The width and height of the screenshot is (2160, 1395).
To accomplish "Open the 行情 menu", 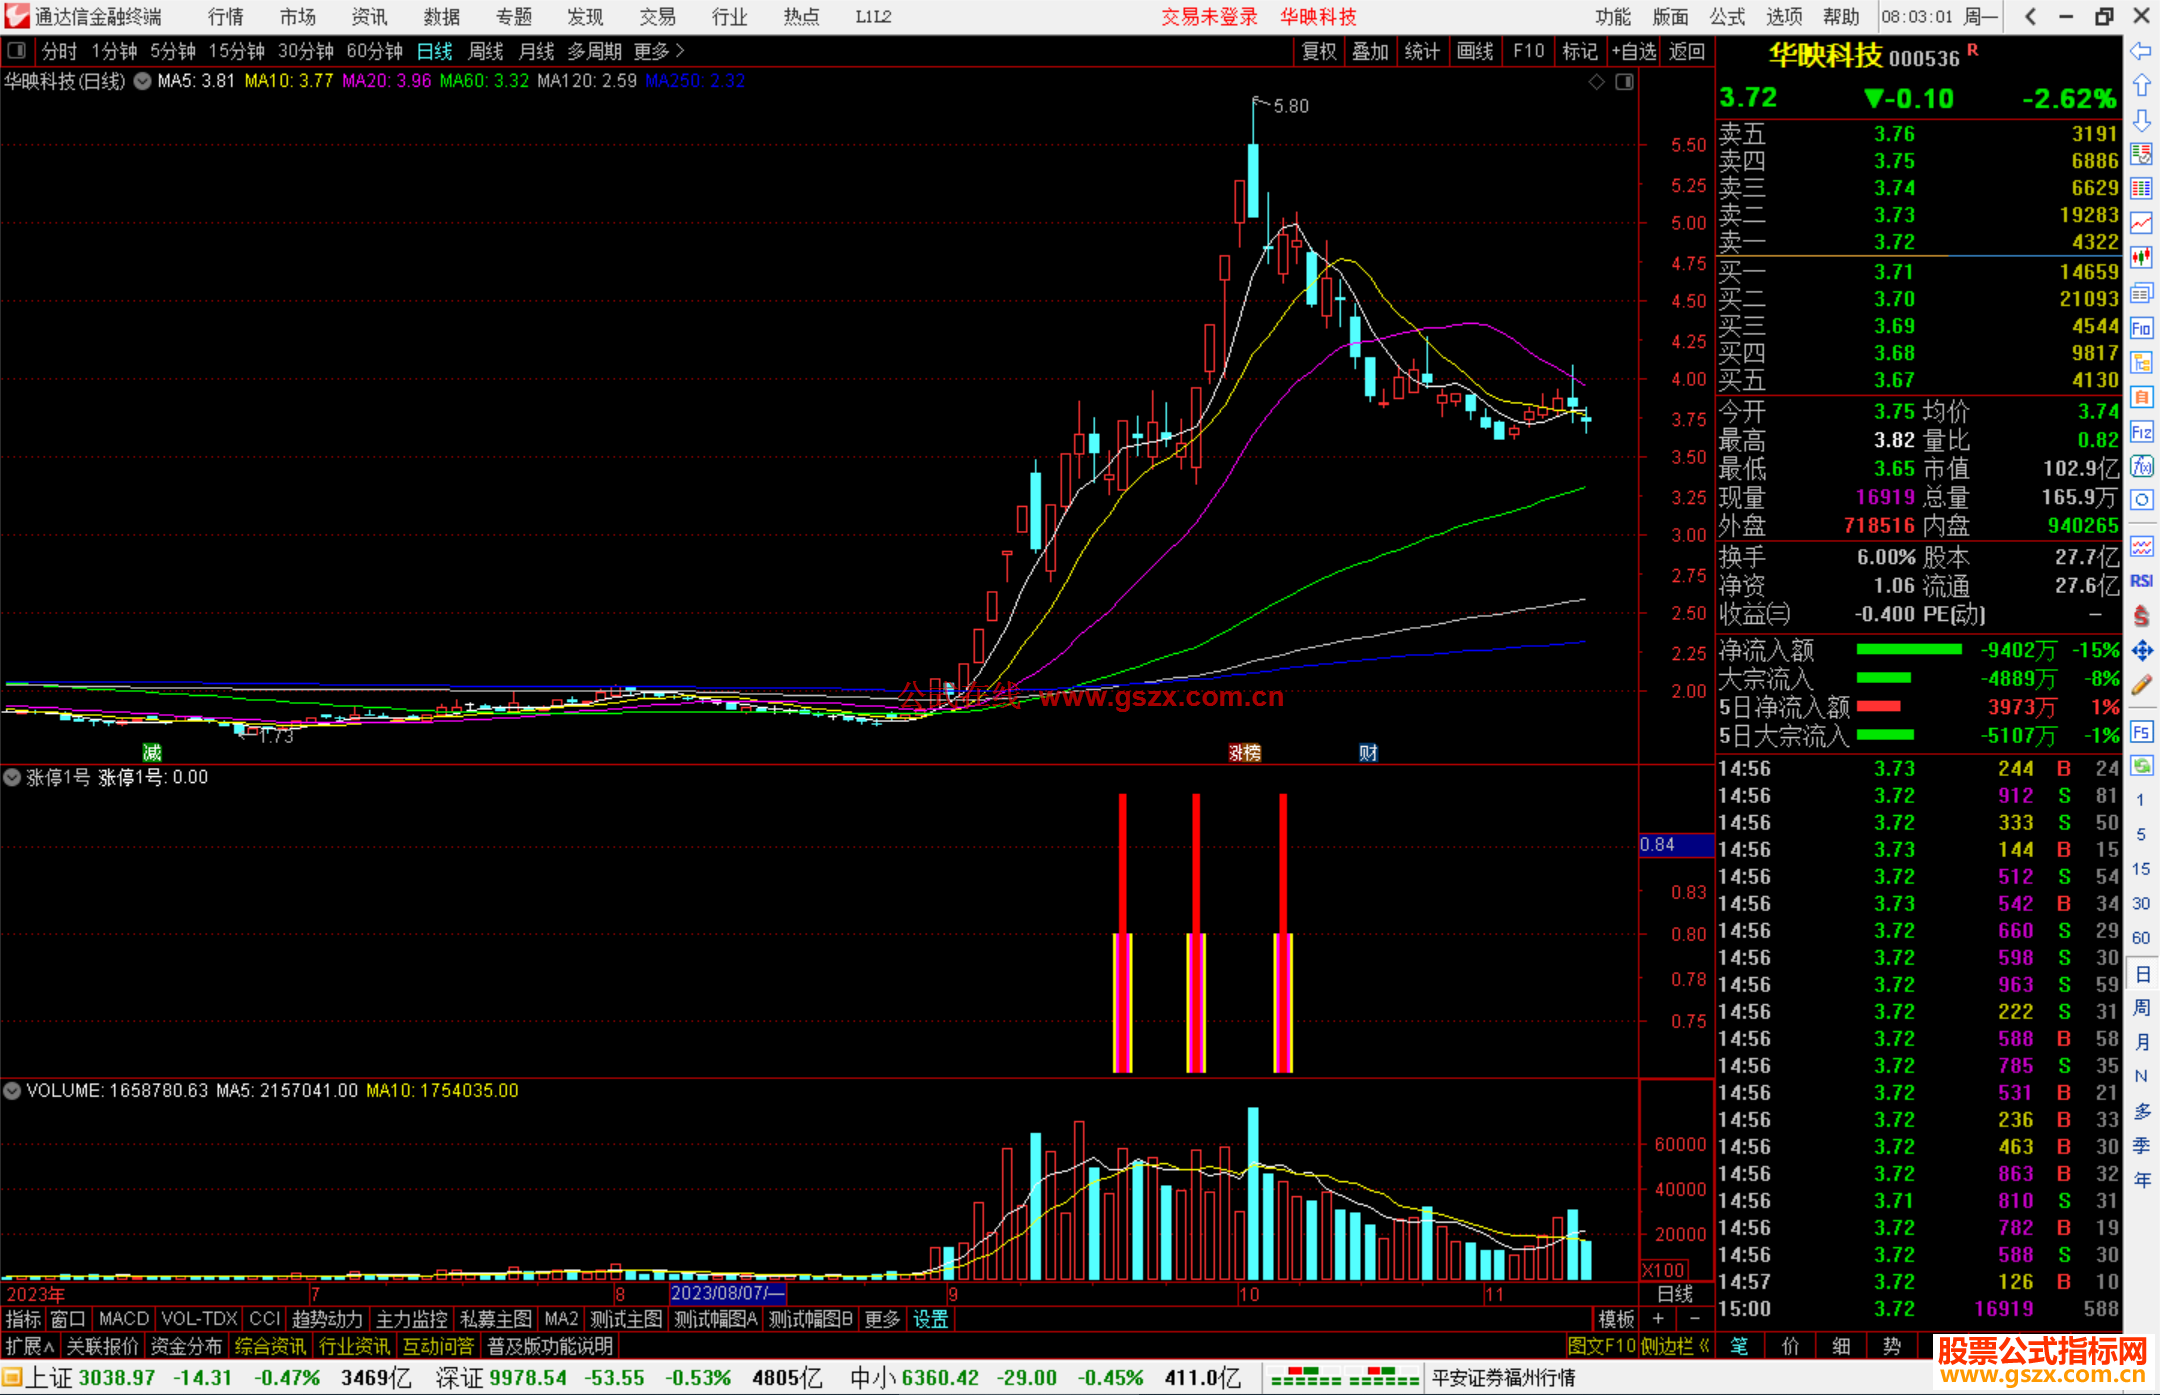I will click(x=225, y=17).
